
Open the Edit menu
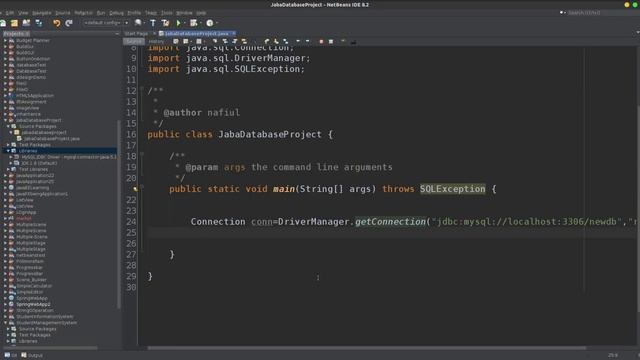point(10,13)
